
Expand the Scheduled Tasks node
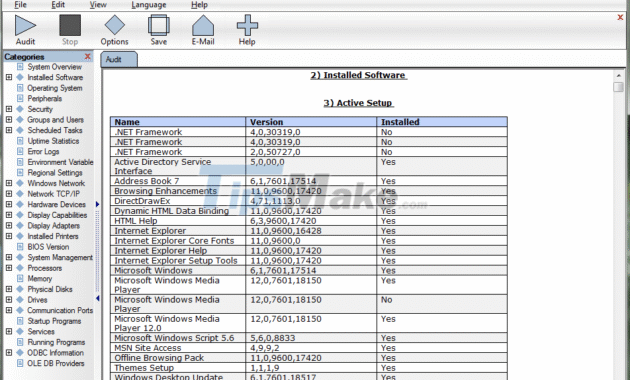point(9,130)
